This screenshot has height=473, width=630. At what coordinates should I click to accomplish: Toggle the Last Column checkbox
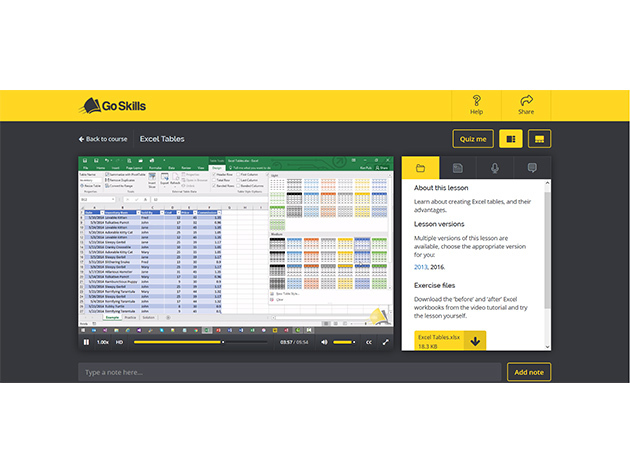[x=238, y=180]
